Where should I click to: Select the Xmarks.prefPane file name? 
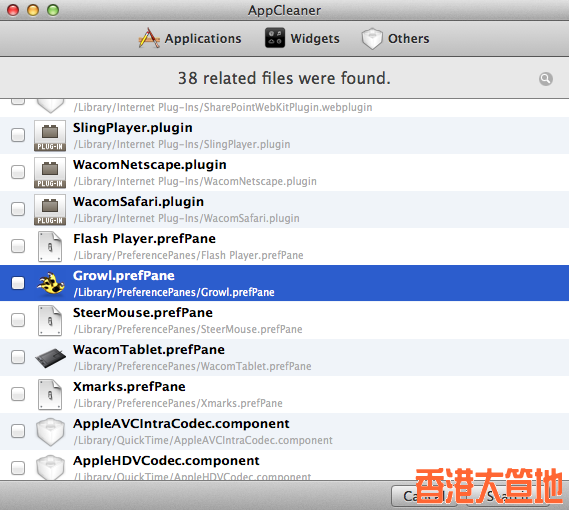point(129,387)
